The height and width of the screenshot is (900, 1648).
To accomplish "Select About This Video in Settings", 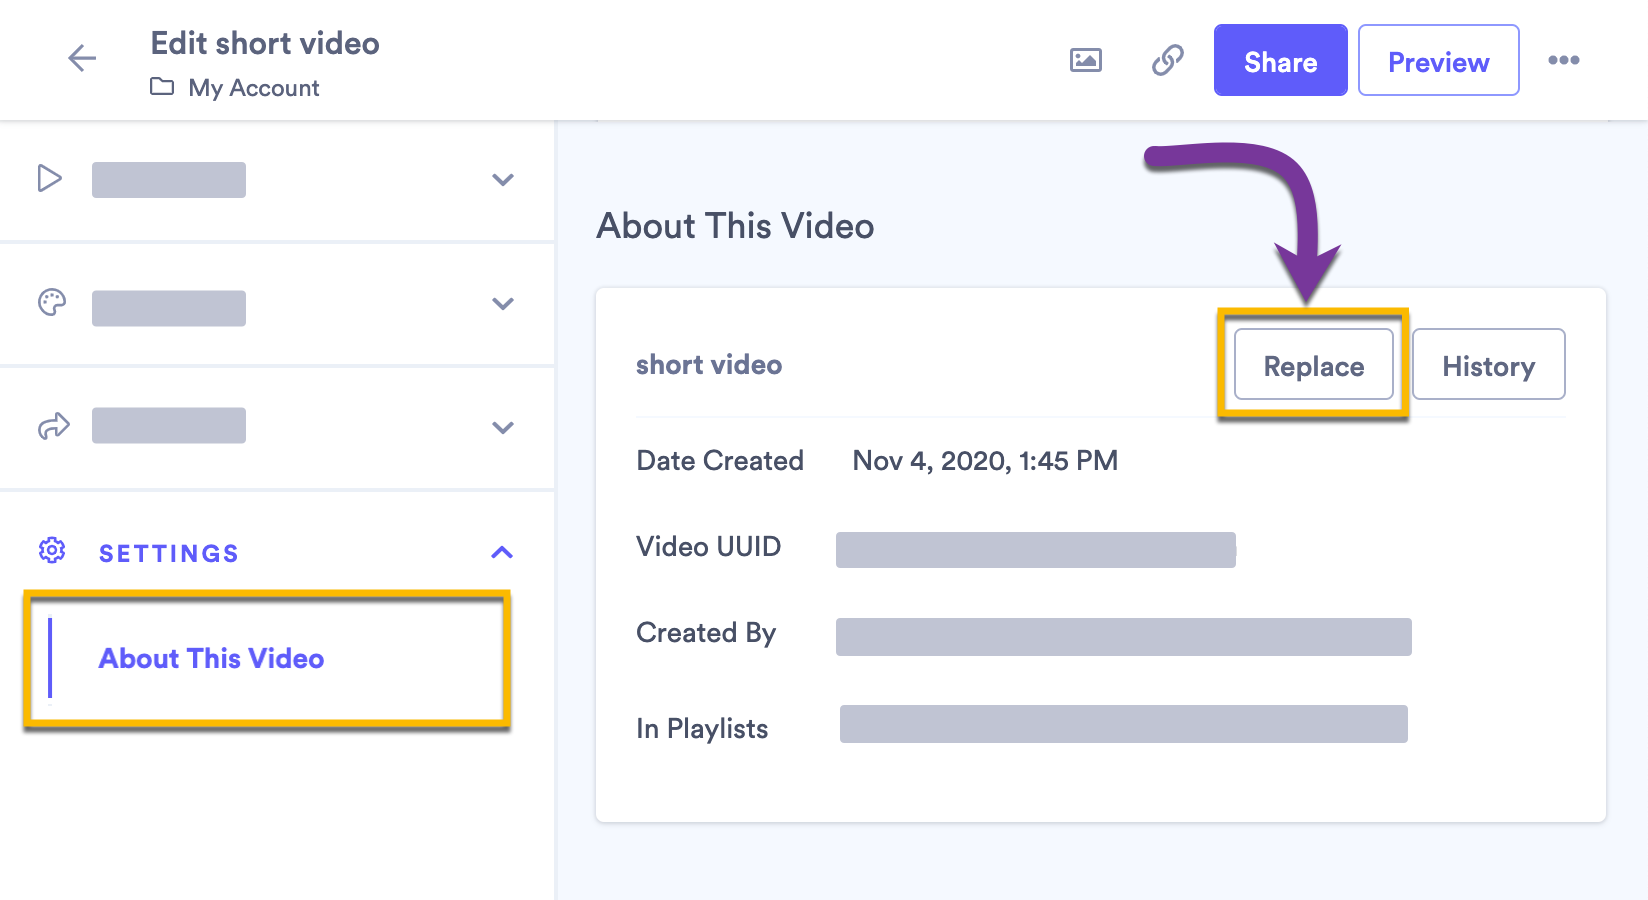I will click(x=211, y=658).
